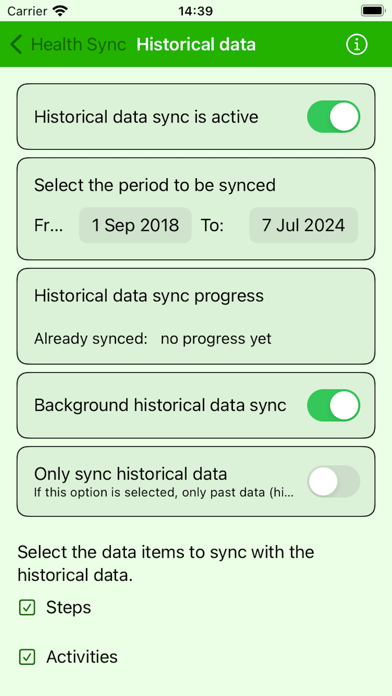
Task: Open the From date picker 1 Sep 2018
Action: pos(135,225)
